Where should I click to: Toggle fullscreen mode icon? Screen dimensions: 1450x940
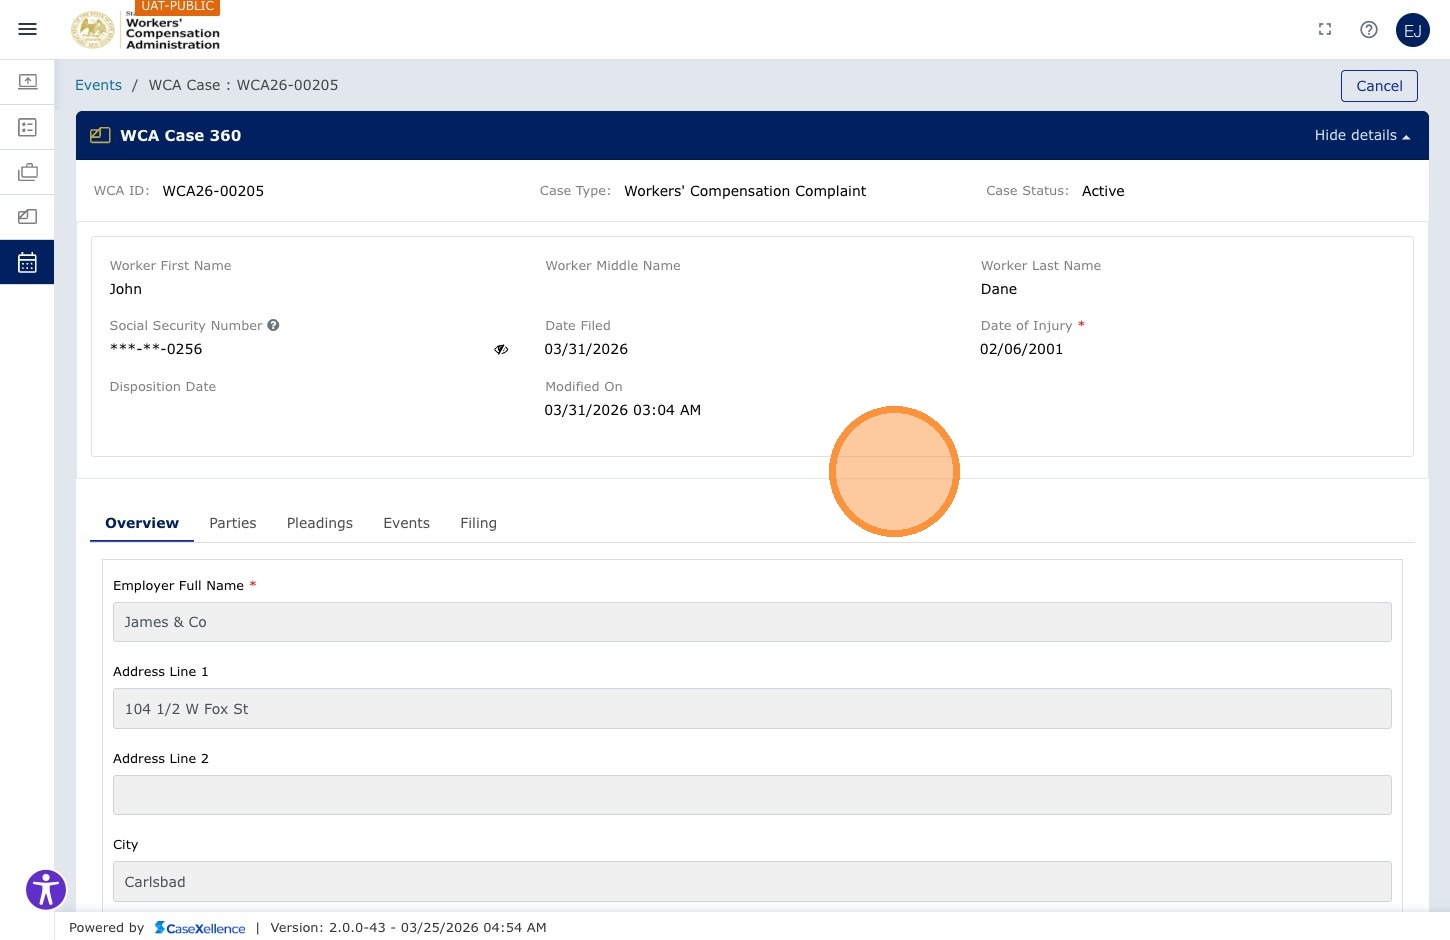click(x=1325, y=30)
